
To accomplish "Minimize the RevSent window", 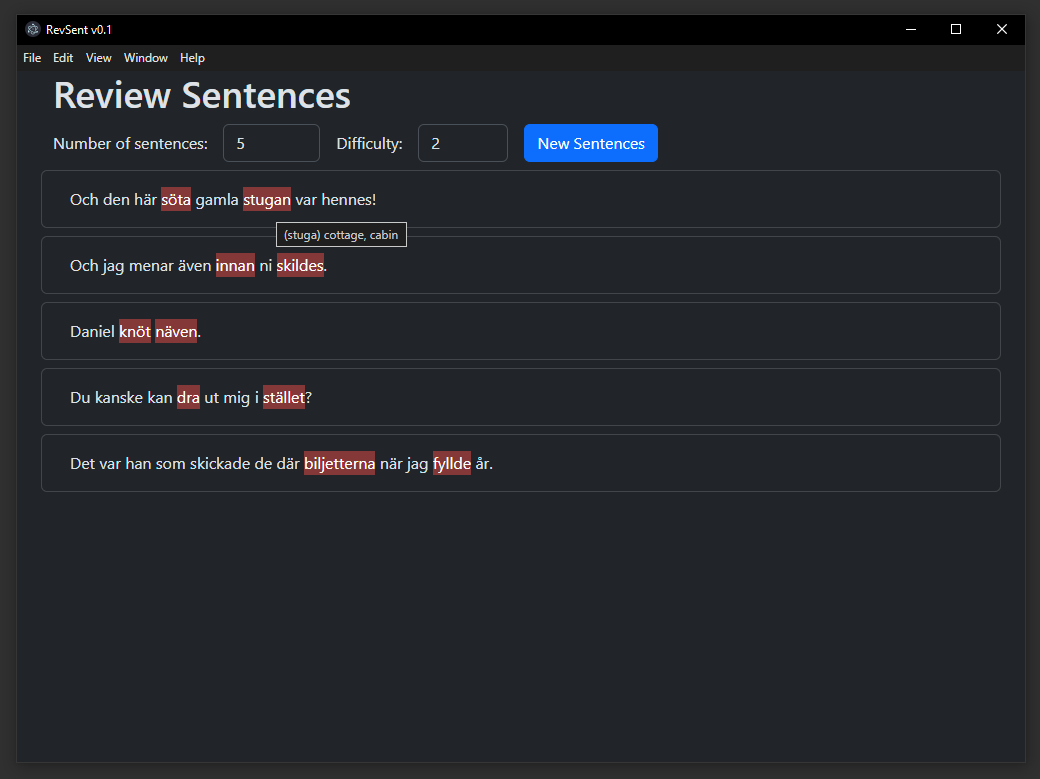I will (911, 29).
